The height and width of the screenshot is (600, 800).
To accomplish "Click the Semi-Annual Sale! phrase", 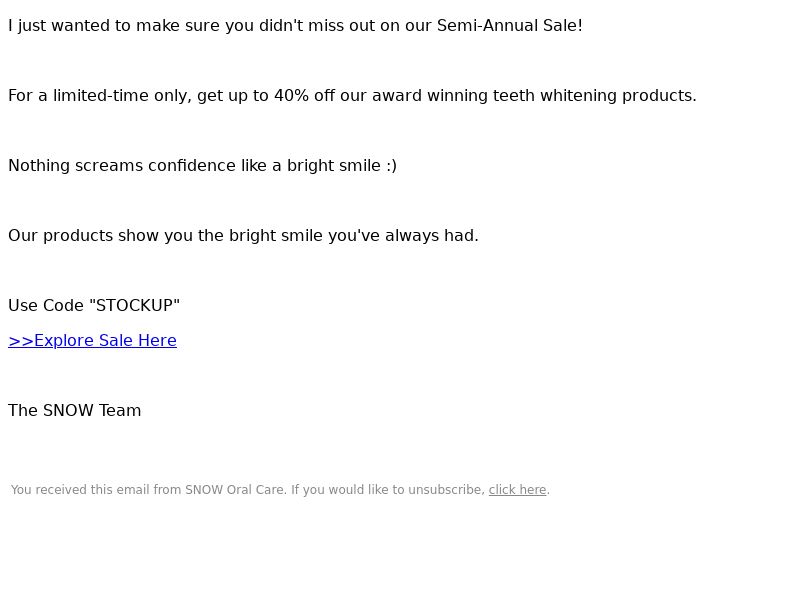I will (x=510, y=26).
